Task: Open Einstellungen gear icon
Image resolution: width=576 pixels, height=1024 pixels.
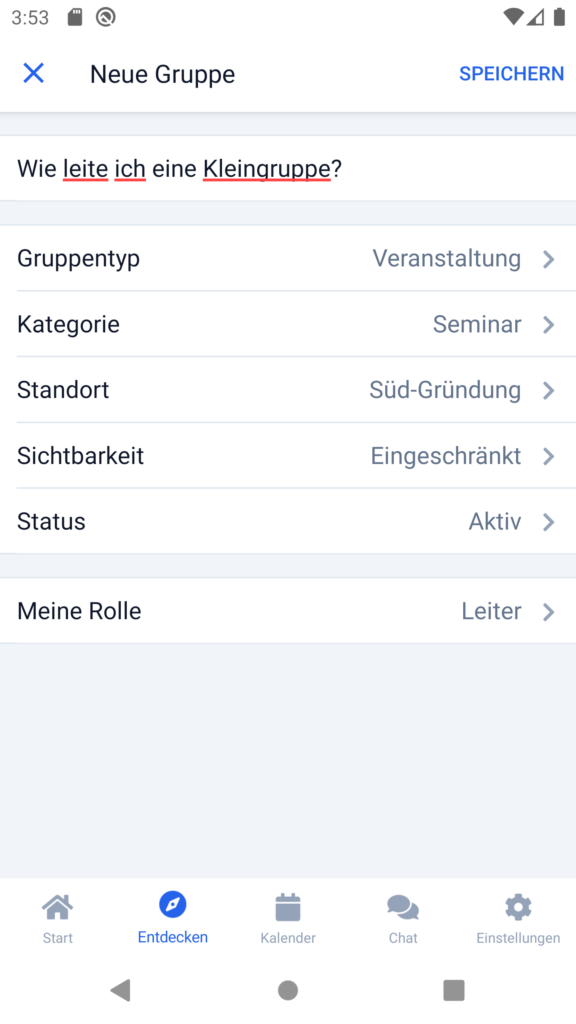Action: pyautogui.click(x=518, y=907)
